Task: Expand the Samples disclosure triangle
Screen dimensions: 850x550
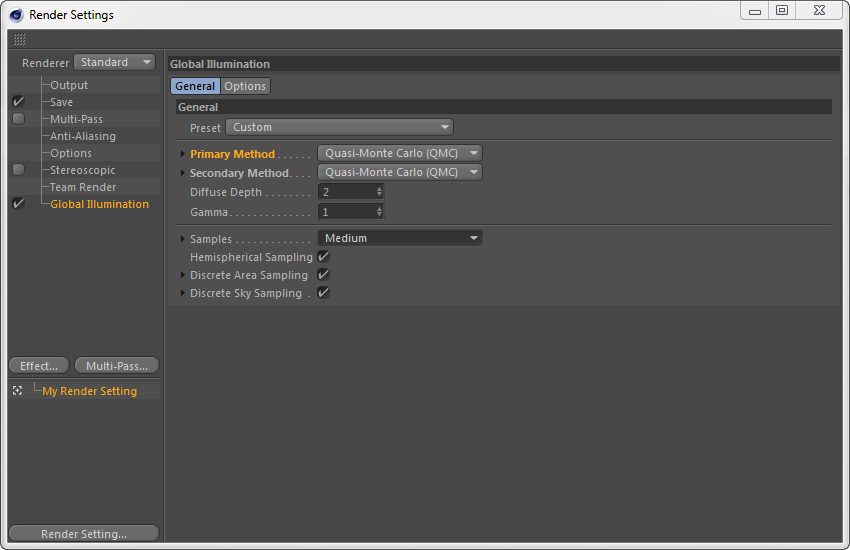Action: 182,239
